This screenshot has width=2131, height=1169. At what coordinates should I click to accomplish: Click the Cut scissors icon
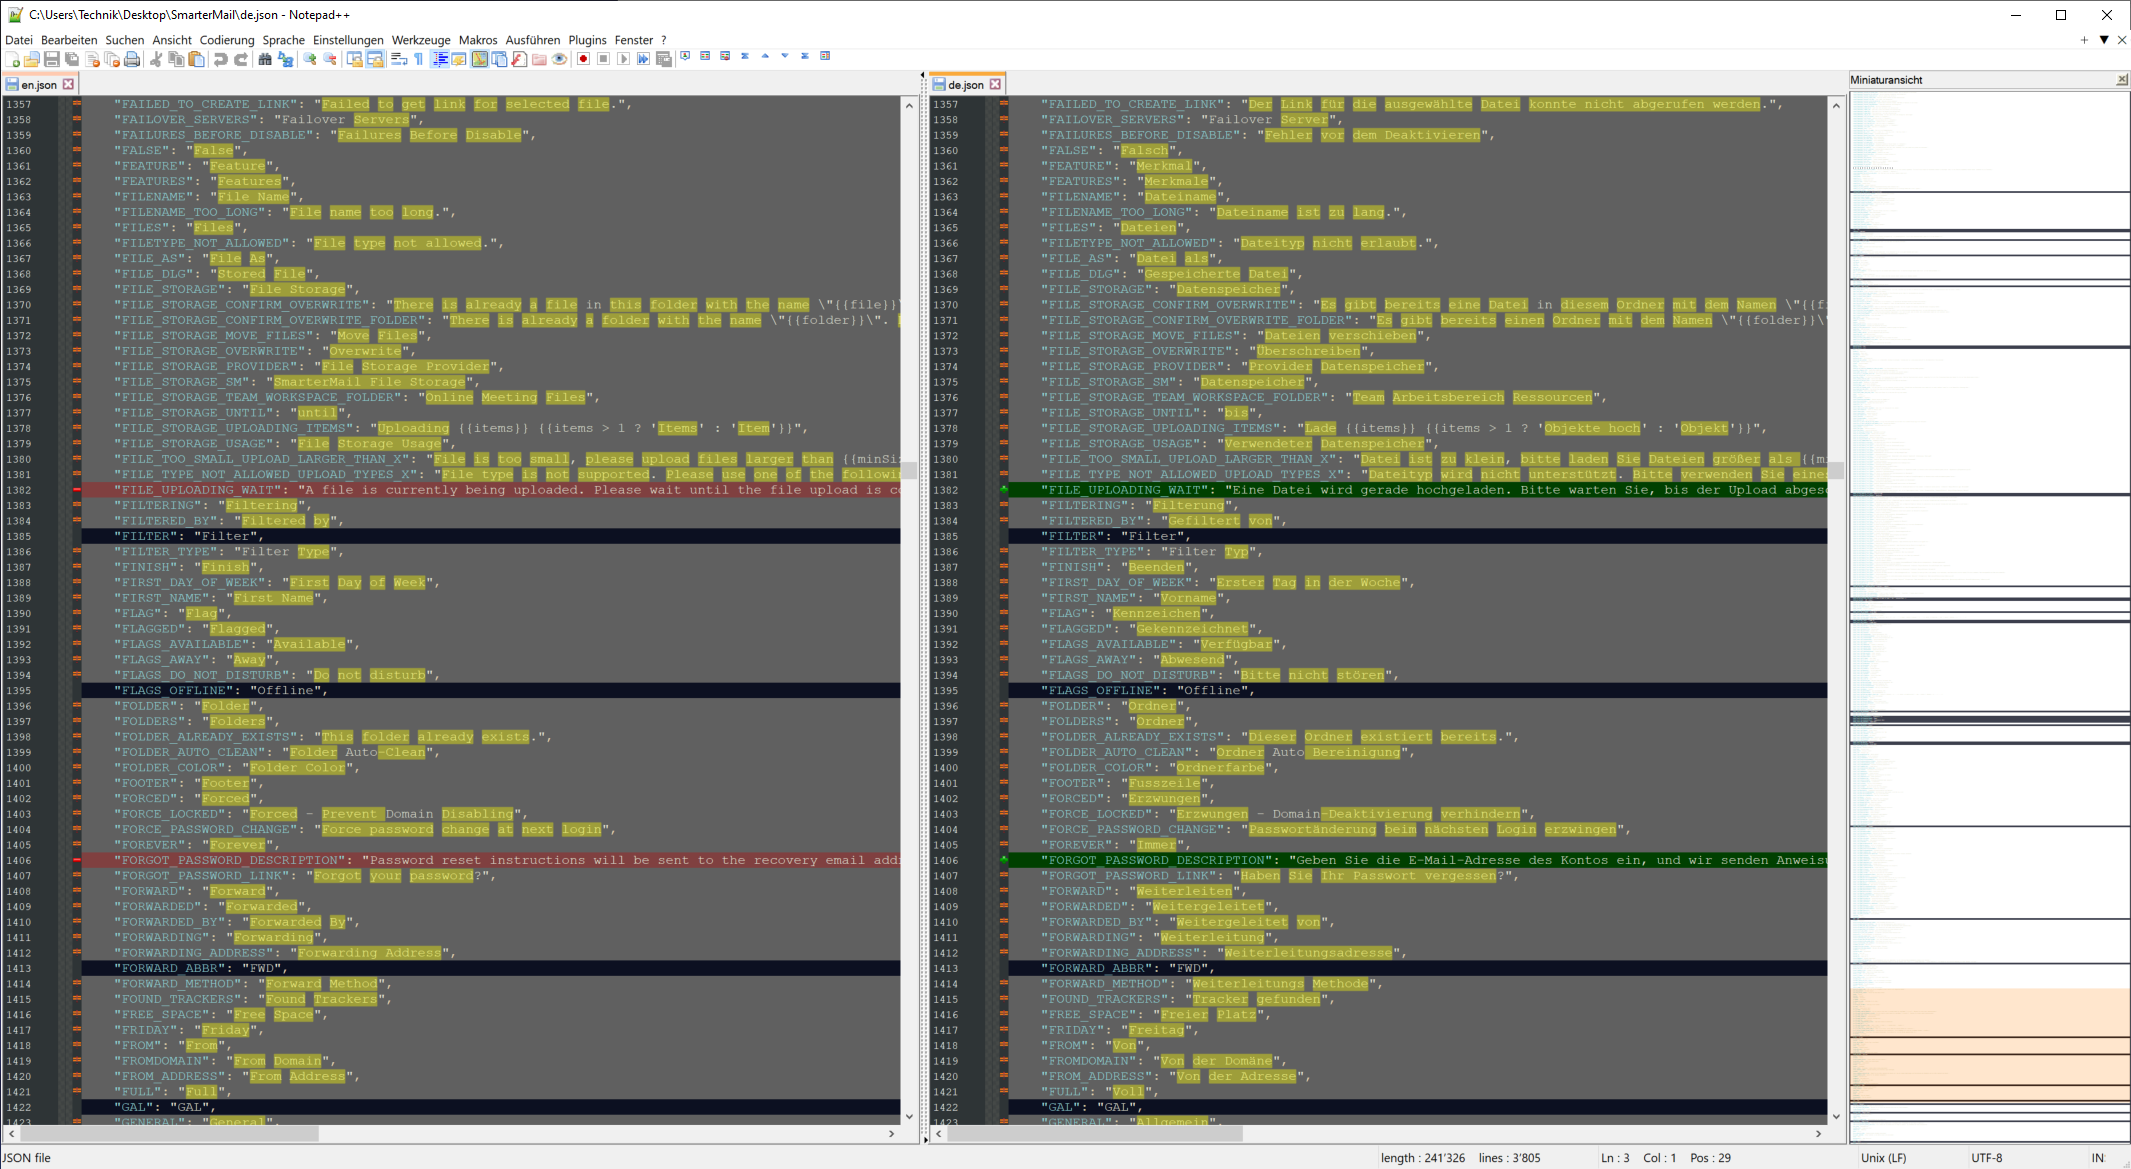pyautogui.click(x=156, y=59)
